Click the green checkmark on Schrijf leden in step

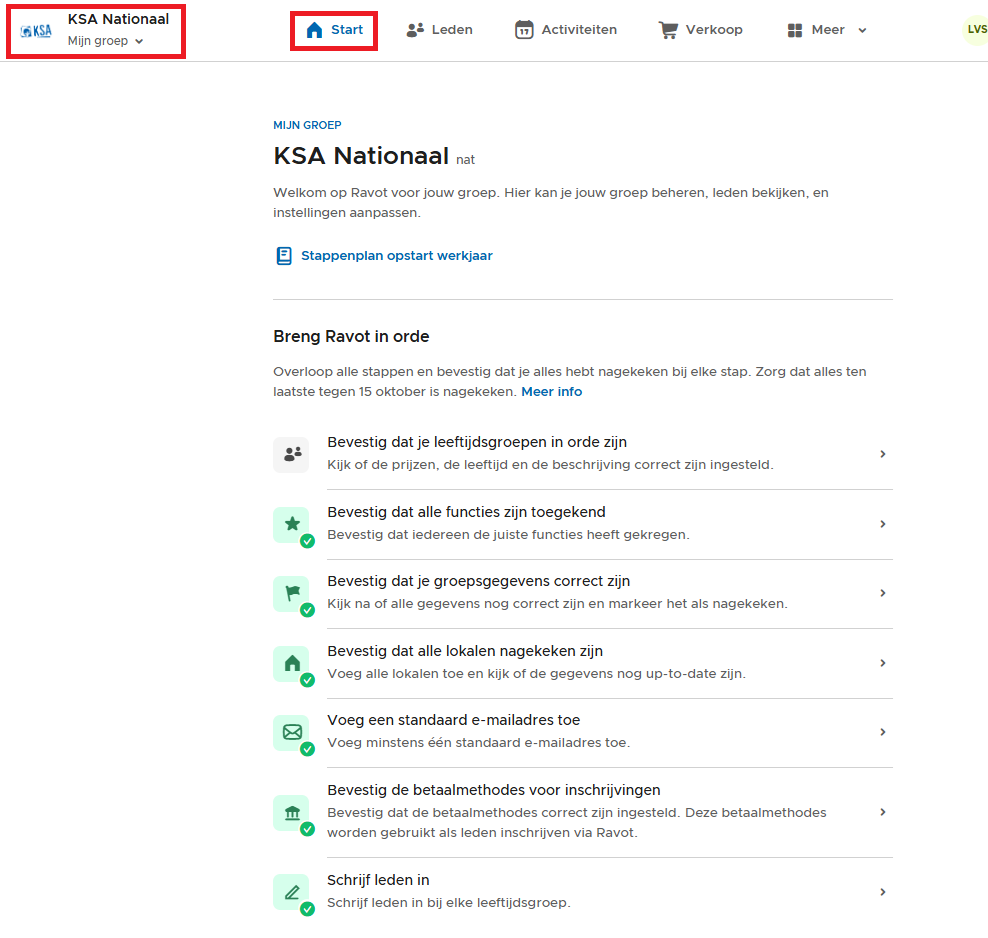(307, 910)
